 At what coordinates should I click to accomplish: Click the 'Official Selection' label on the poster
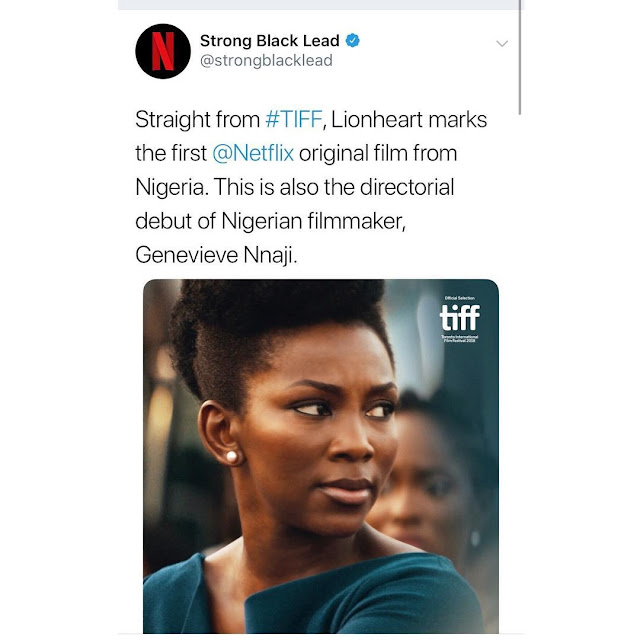click(460, 298)
